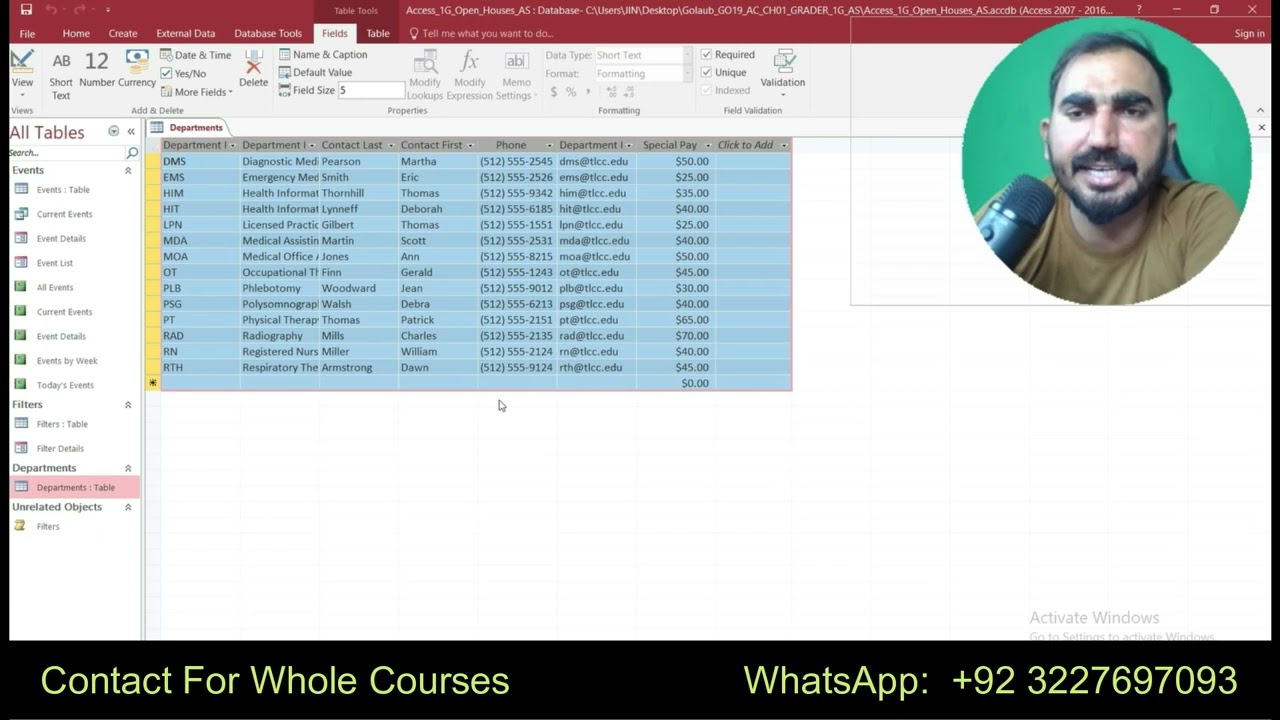This screenshot has width=1280, height=720.
Task: Switch to the Database Tools tab
Action: [268, 33]
